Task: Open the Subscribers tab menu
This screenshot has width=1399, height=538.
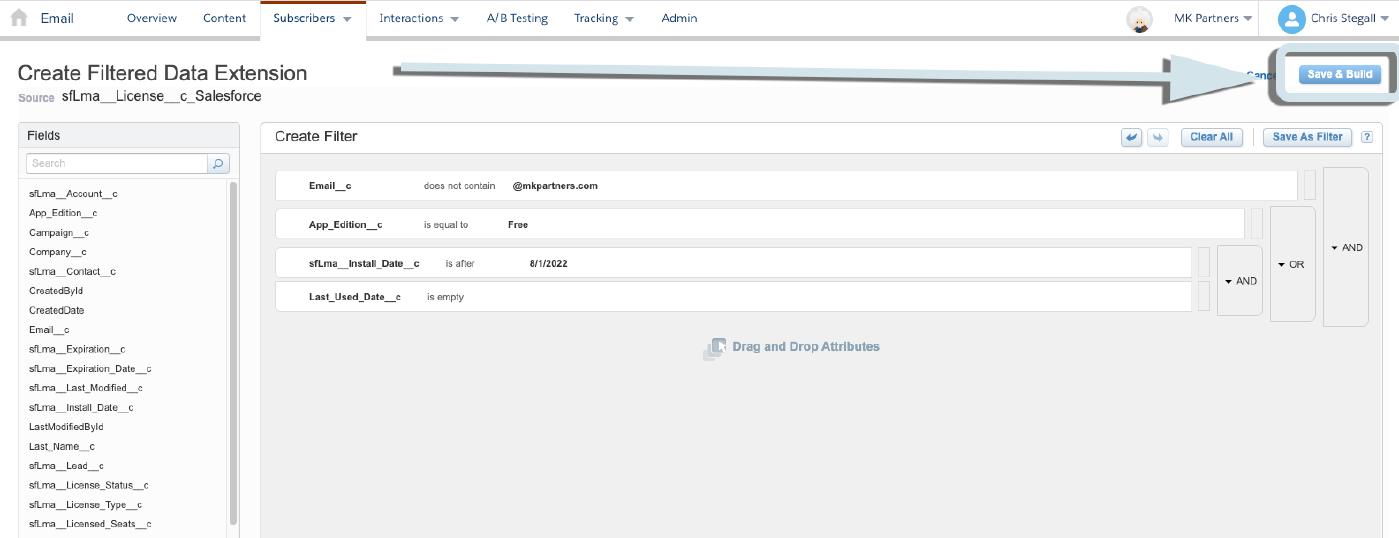Action: 312,18
